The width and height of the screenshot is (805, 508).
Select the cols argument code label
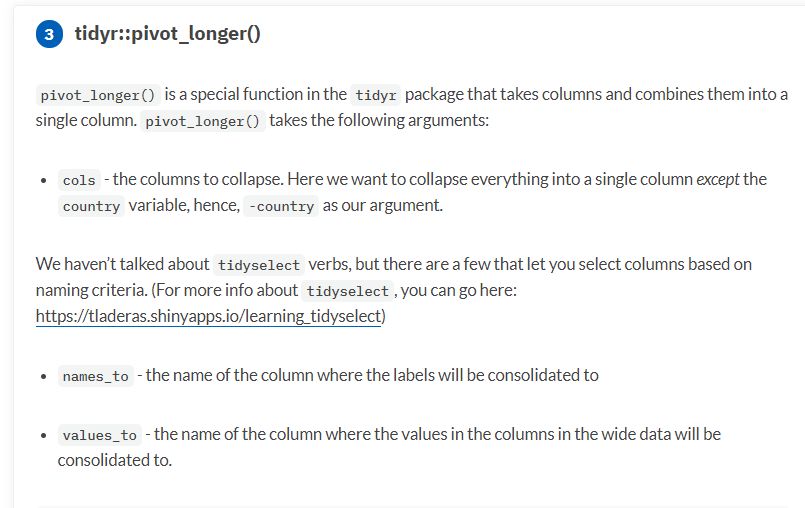point(79,180)
